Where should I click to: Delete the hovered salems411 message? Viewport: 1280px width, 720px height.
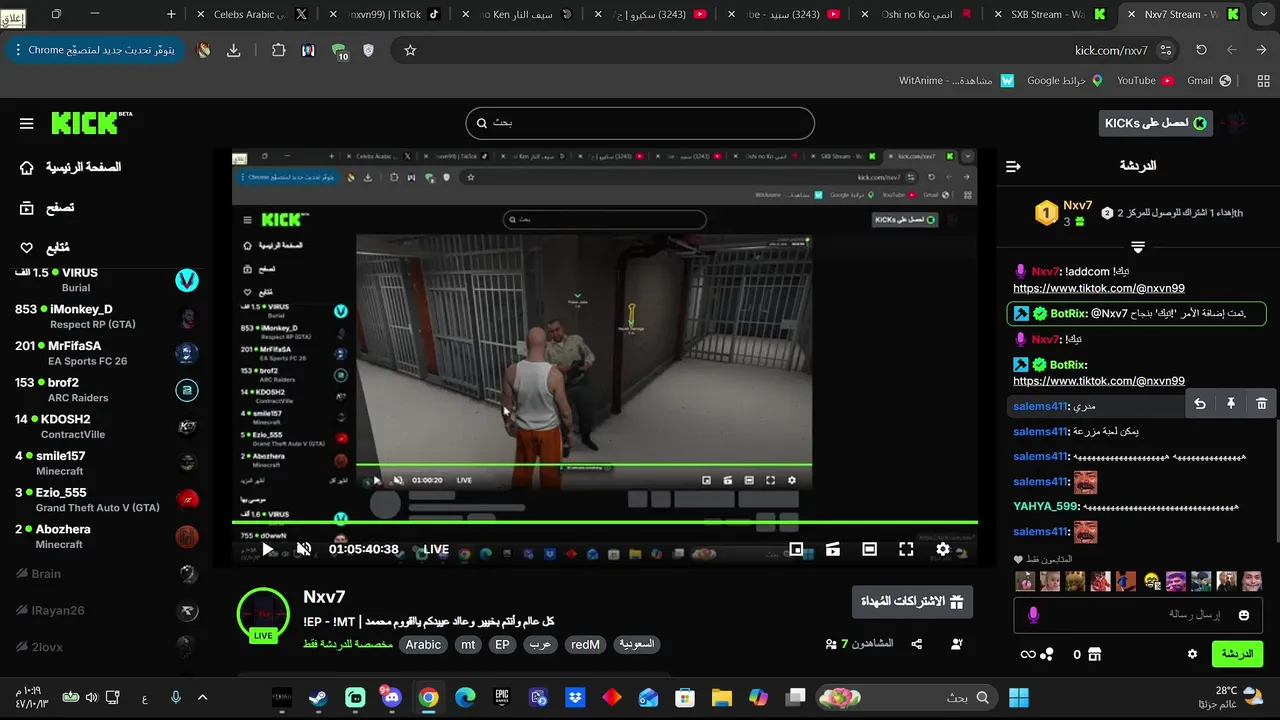coord(1262,404)
